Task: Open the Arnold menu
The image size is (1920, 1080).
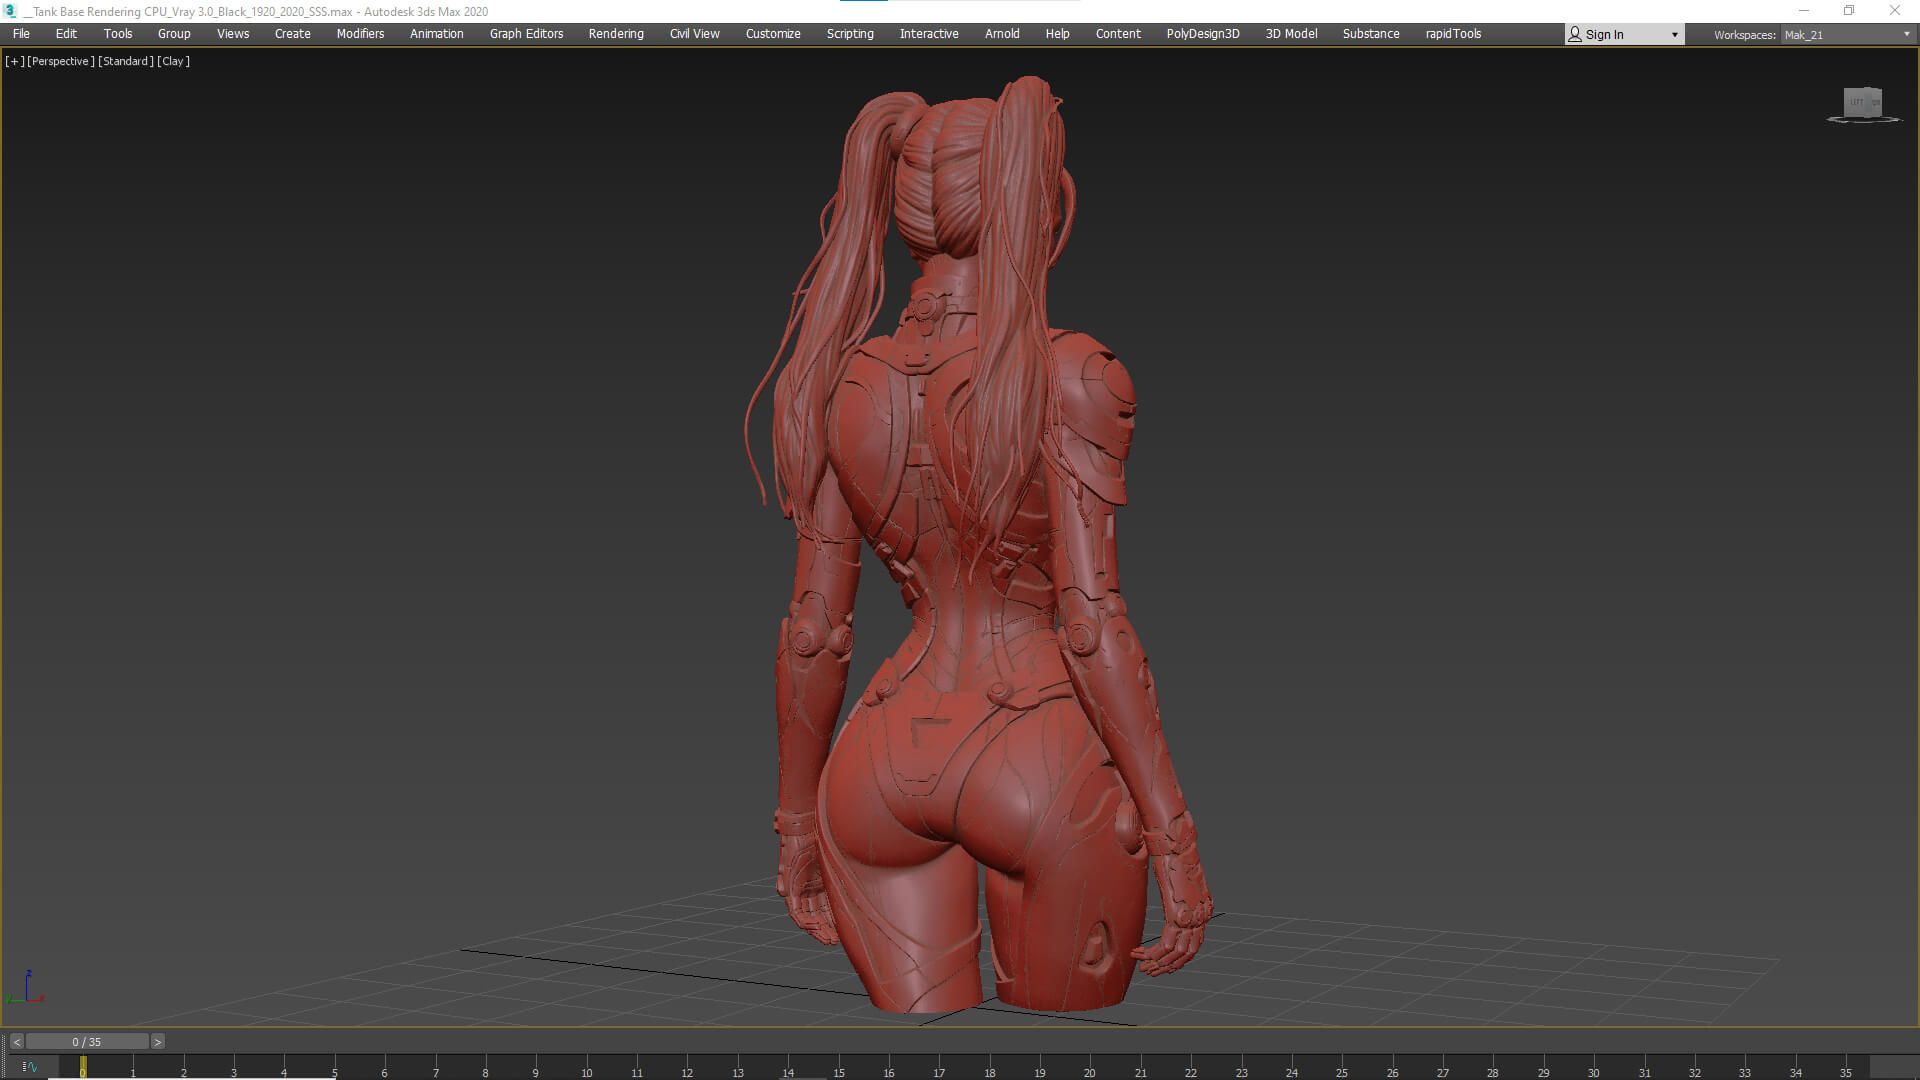Action: coord(1002,34)
